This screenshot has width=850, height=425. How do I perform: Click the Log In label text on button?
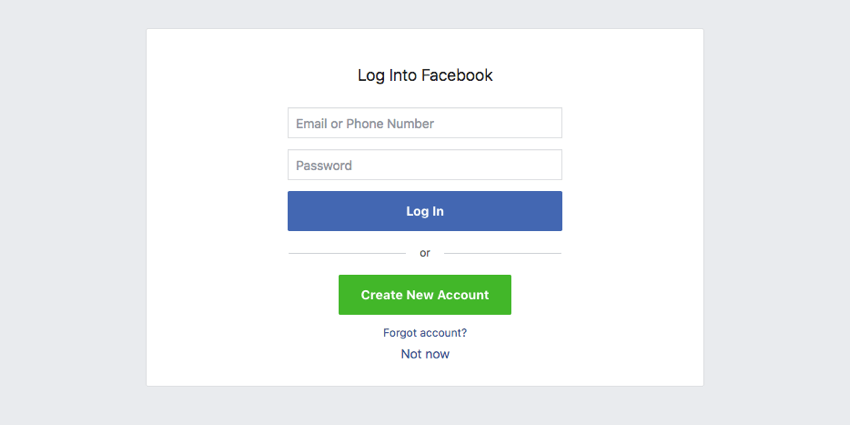click(425, 211)
